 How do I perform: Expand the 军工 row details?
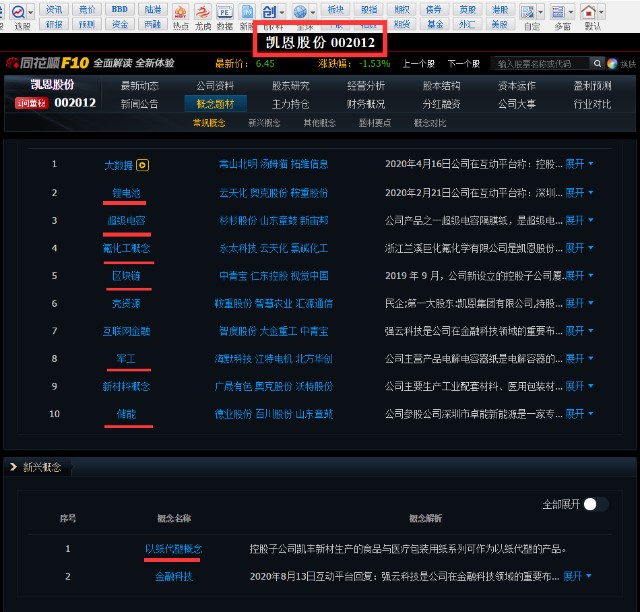click(x=579, y=358)
